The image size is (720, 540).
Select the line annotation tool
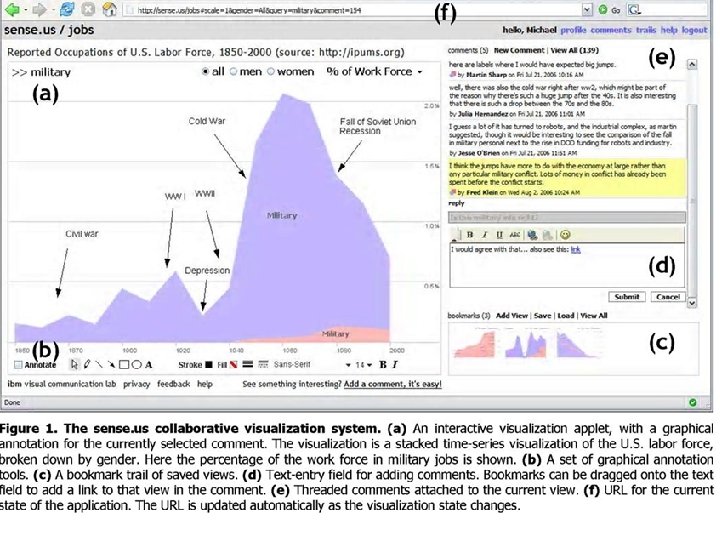(x=99, y=365)
